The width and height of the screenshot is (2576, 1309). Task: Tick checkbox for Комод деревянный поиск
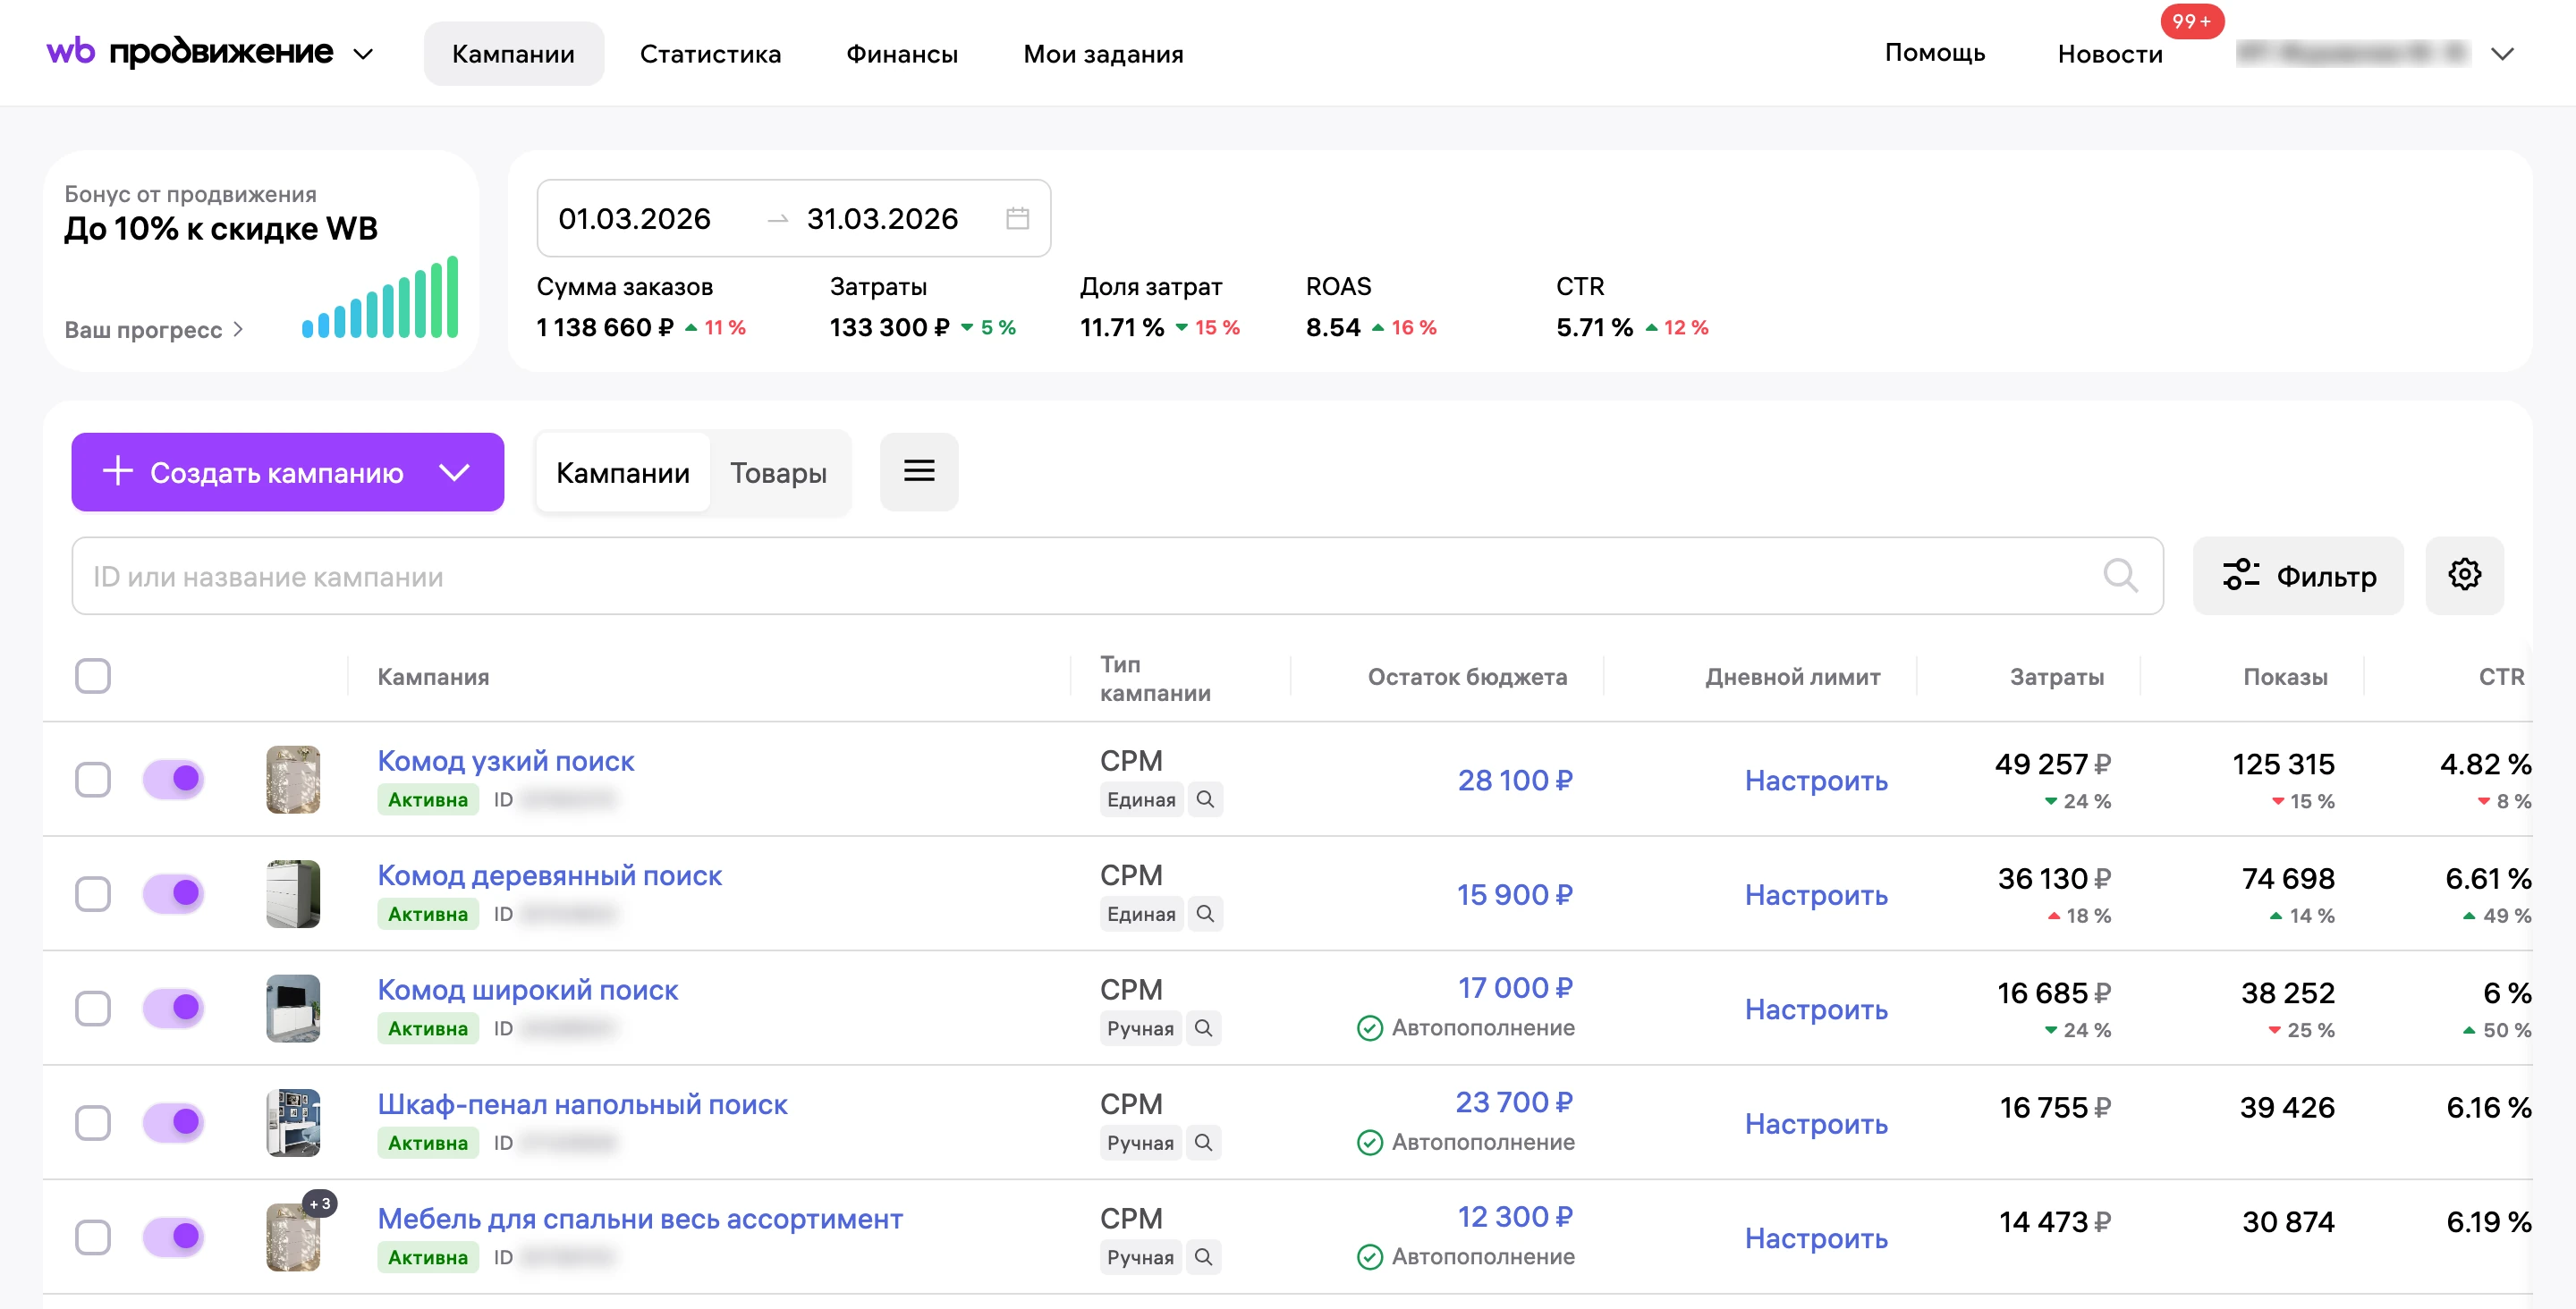[93, 894]
